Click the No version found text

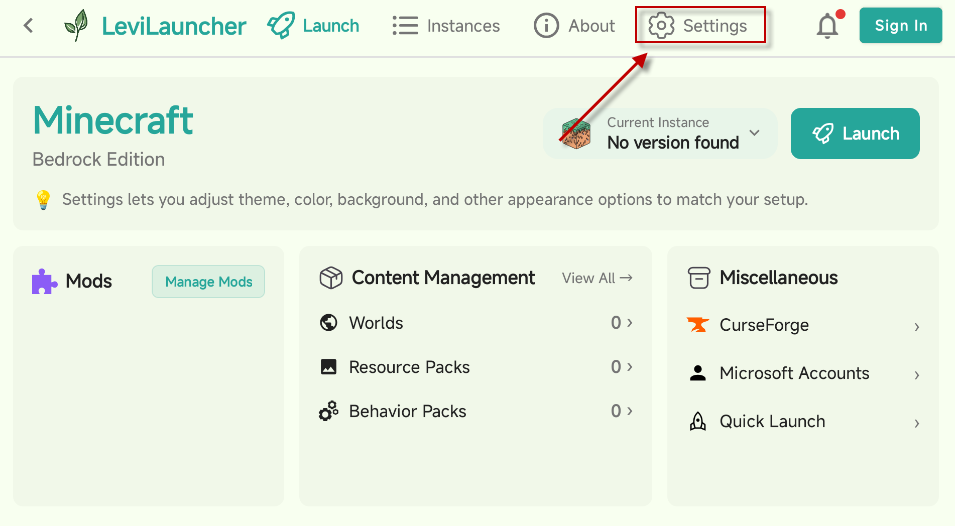click(x=673, y=142)
